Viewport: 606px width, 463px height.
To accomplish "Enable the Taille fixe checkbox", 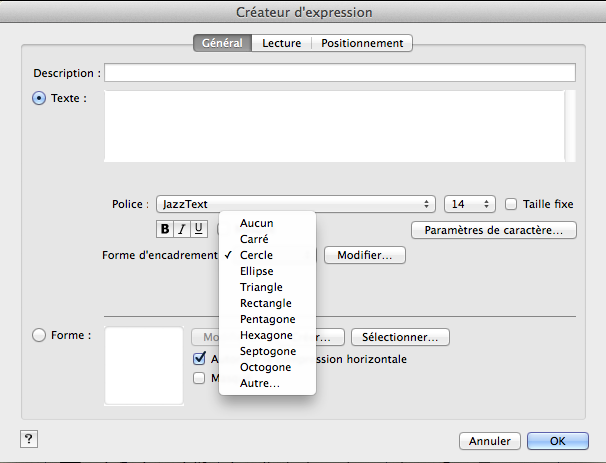I will point(511,204).
